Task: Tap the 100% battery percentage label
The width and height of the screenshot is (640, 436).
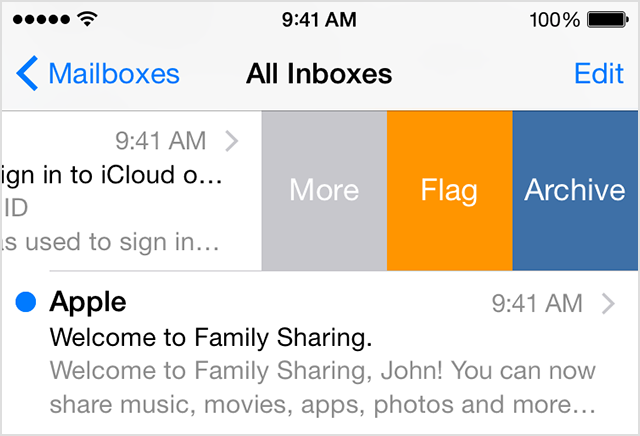Action: pos(554,20)
